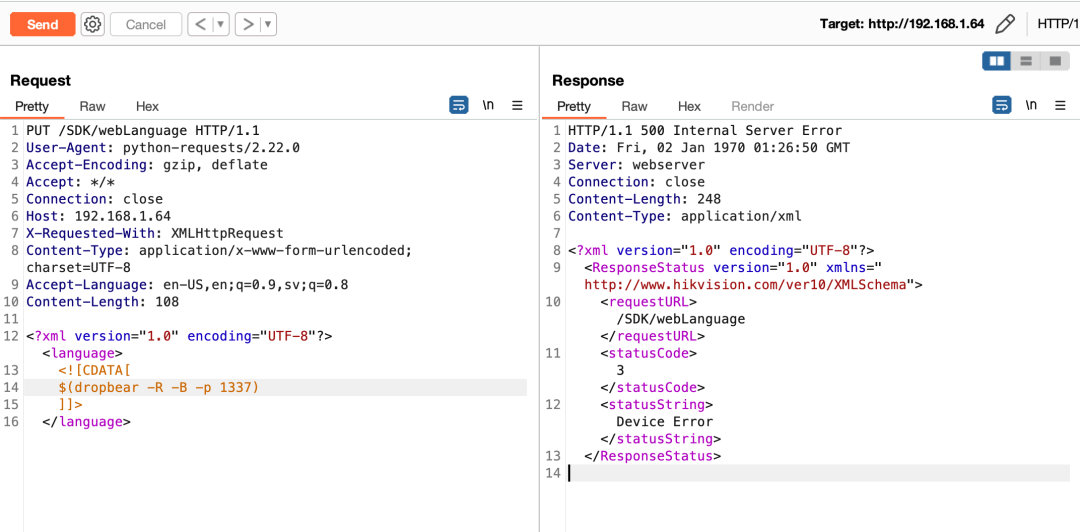Click the Host: 192.168.1.64 header
This screenshot has width=1080, height=532.
point(98,216)
